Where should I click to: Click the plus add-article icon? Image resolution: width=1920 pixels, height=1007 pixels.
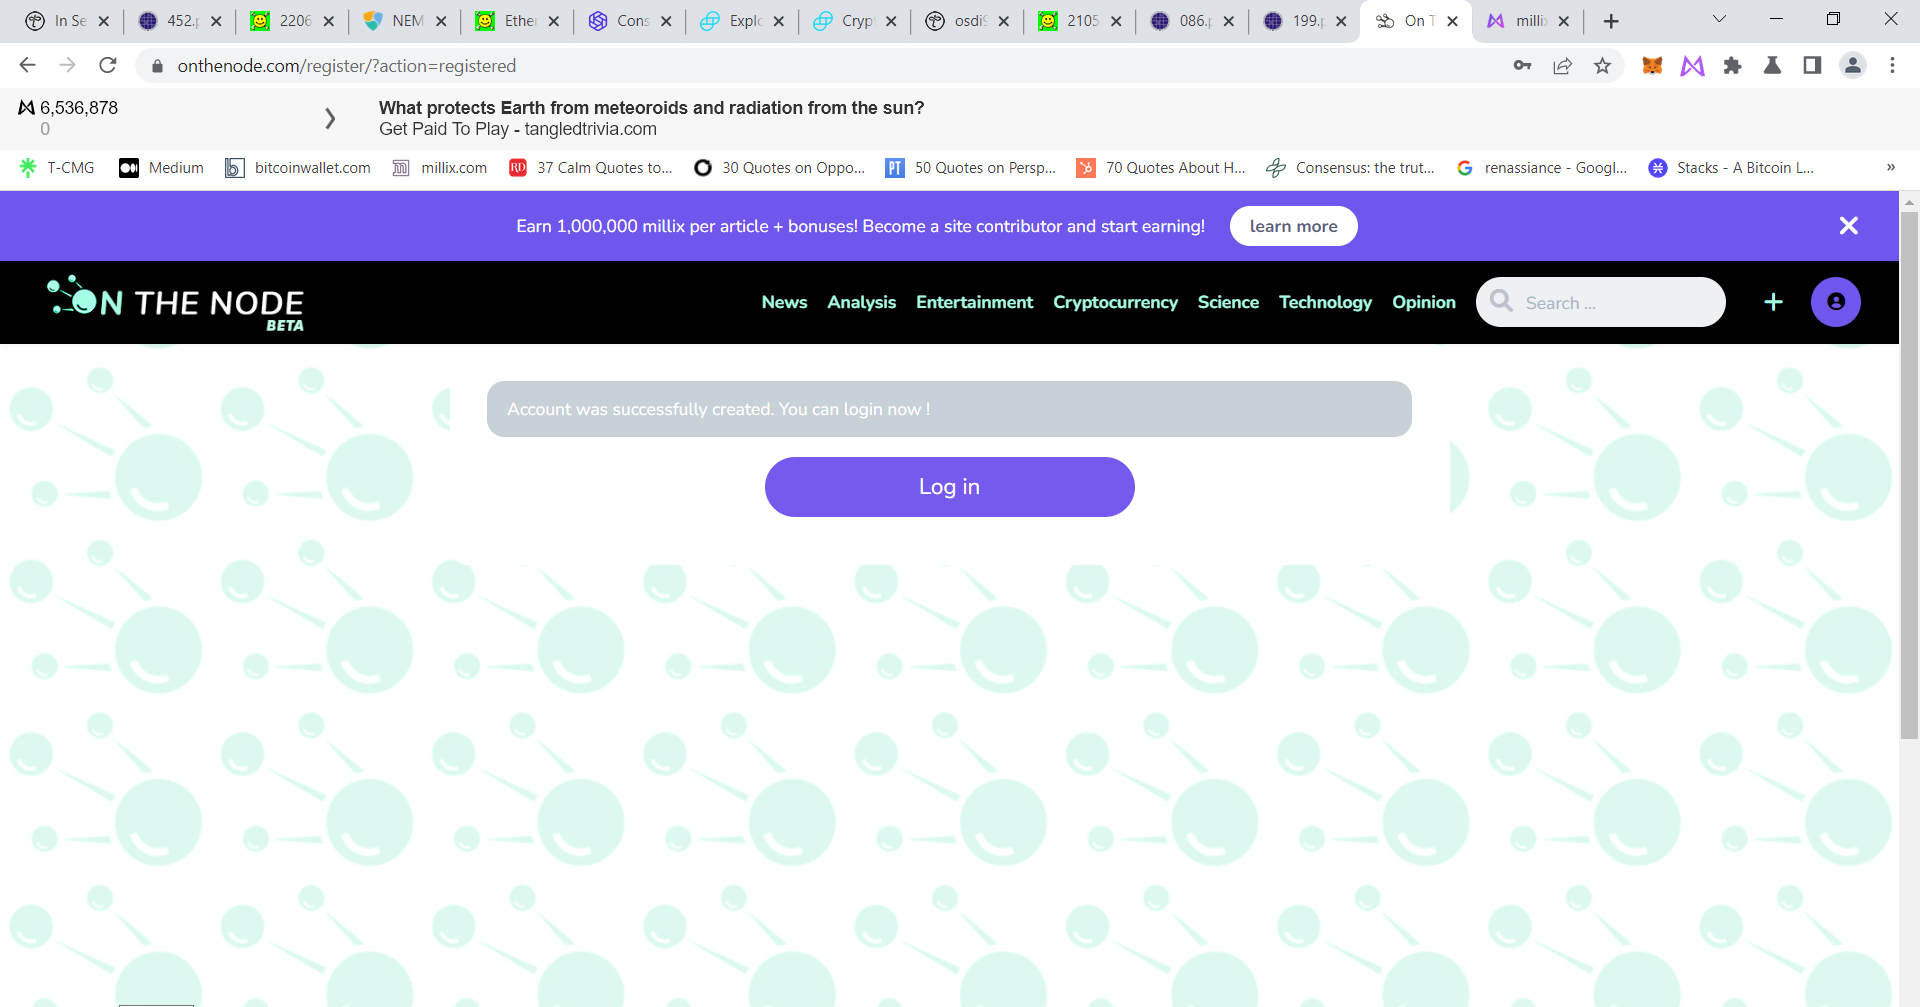[x=1773, y=302]
